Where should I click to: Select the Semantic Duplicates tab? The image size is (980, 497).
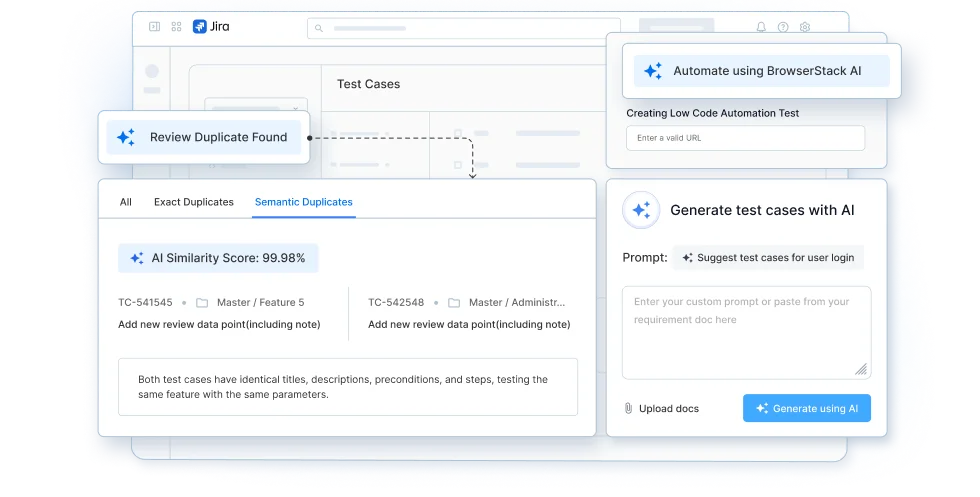(304, 202)
